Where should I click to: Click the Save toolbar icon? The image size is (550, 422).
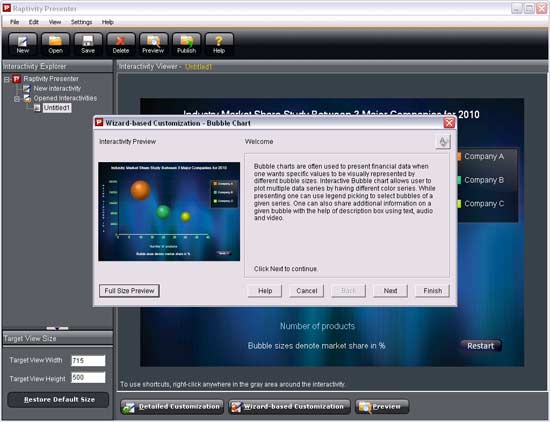(x=88, y=44)
